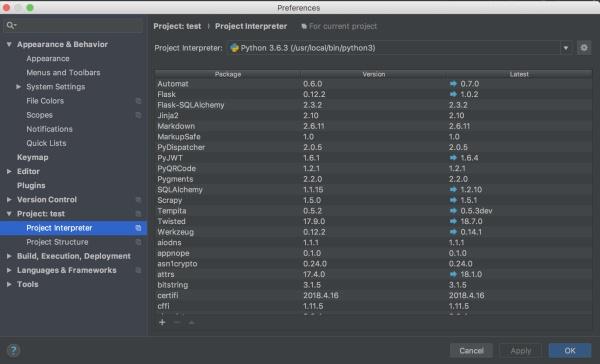
Task: Click the help question mark icon
Action: coord(13,350)
